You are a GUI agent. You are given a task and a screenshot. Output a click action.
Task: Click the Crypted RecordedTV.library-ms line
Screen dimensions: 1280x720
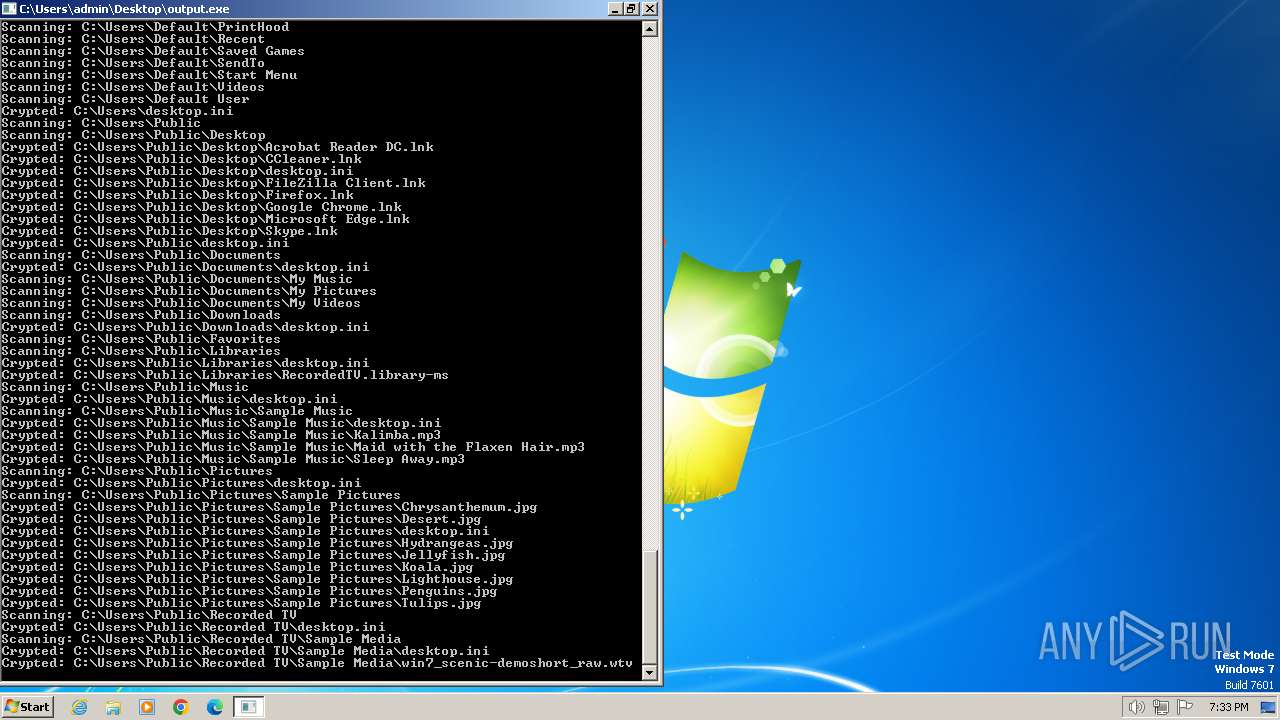(x=225, y=375)
